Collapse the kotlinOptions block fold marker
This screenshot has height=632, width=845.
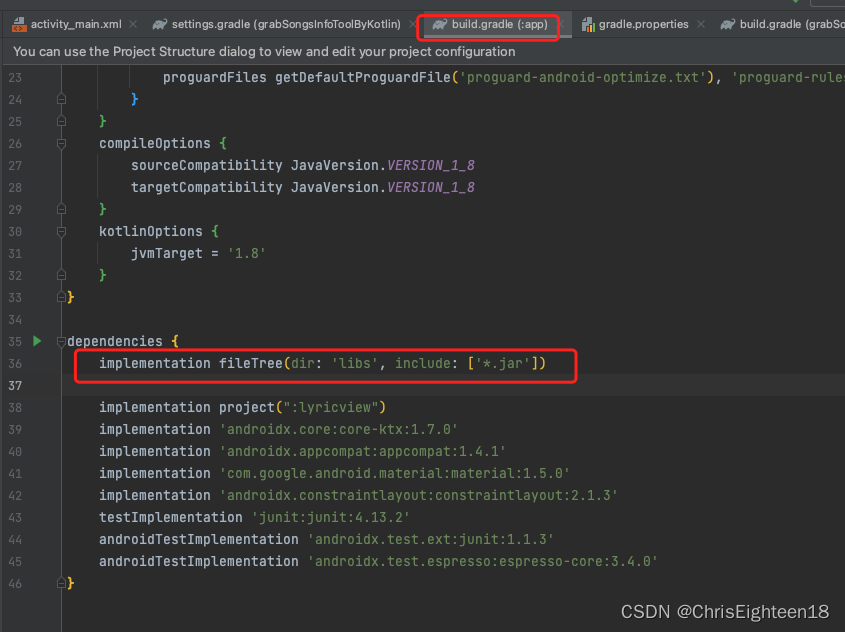click(61, 232)
